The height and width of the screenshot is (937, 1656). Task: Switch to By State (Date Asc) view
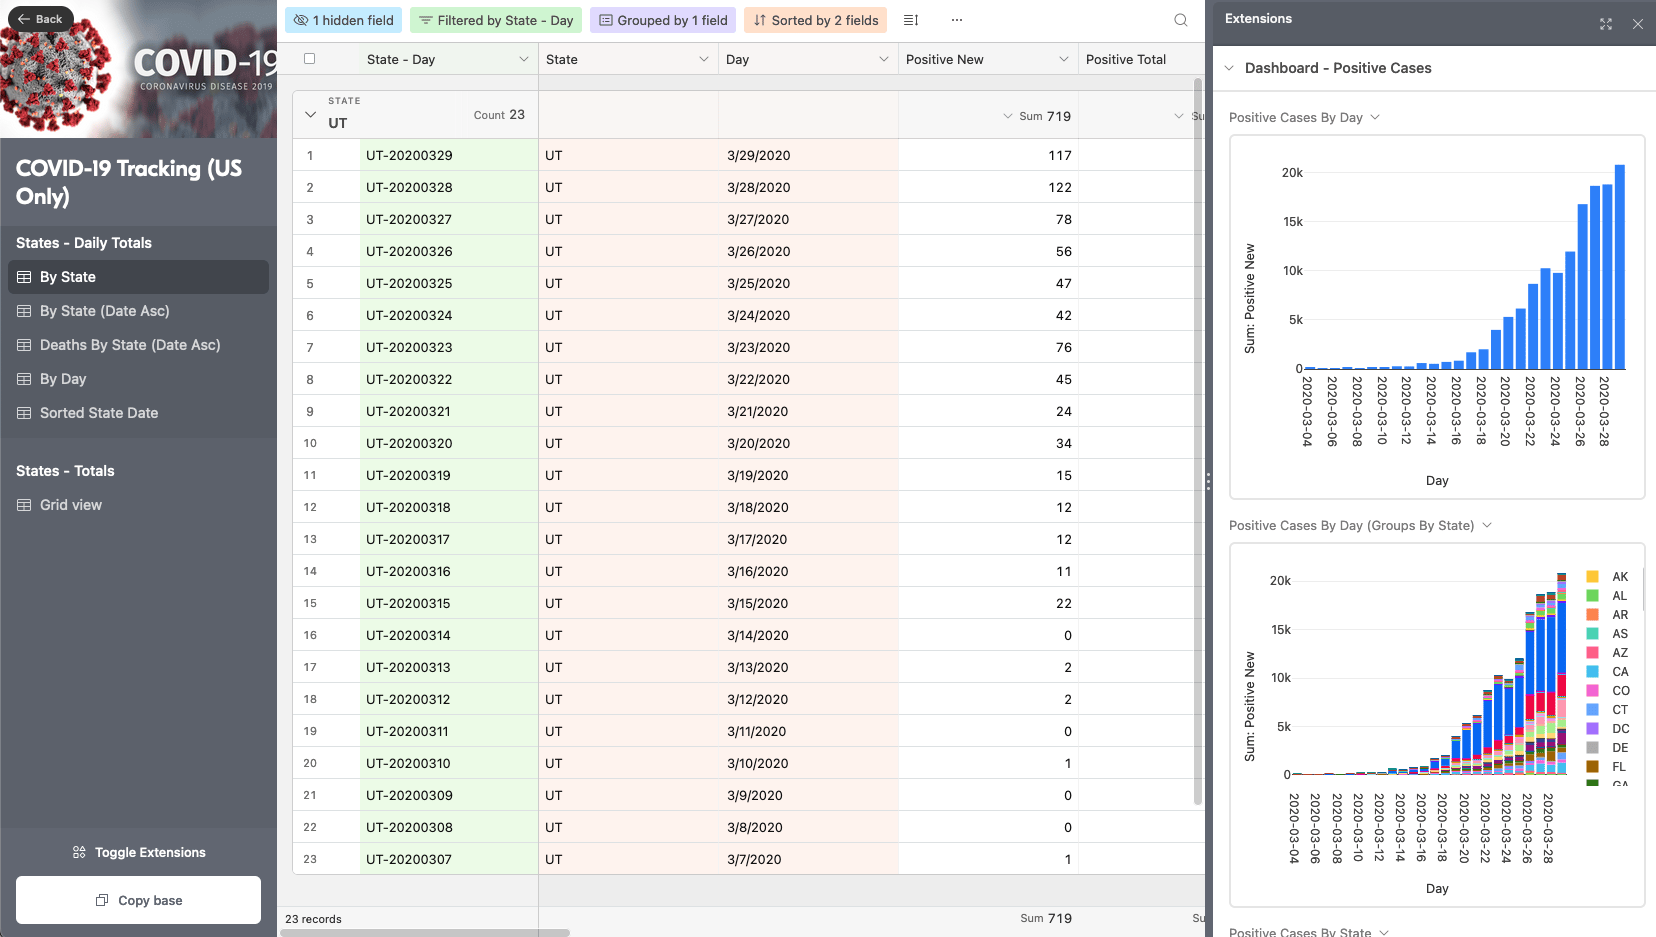104,311
